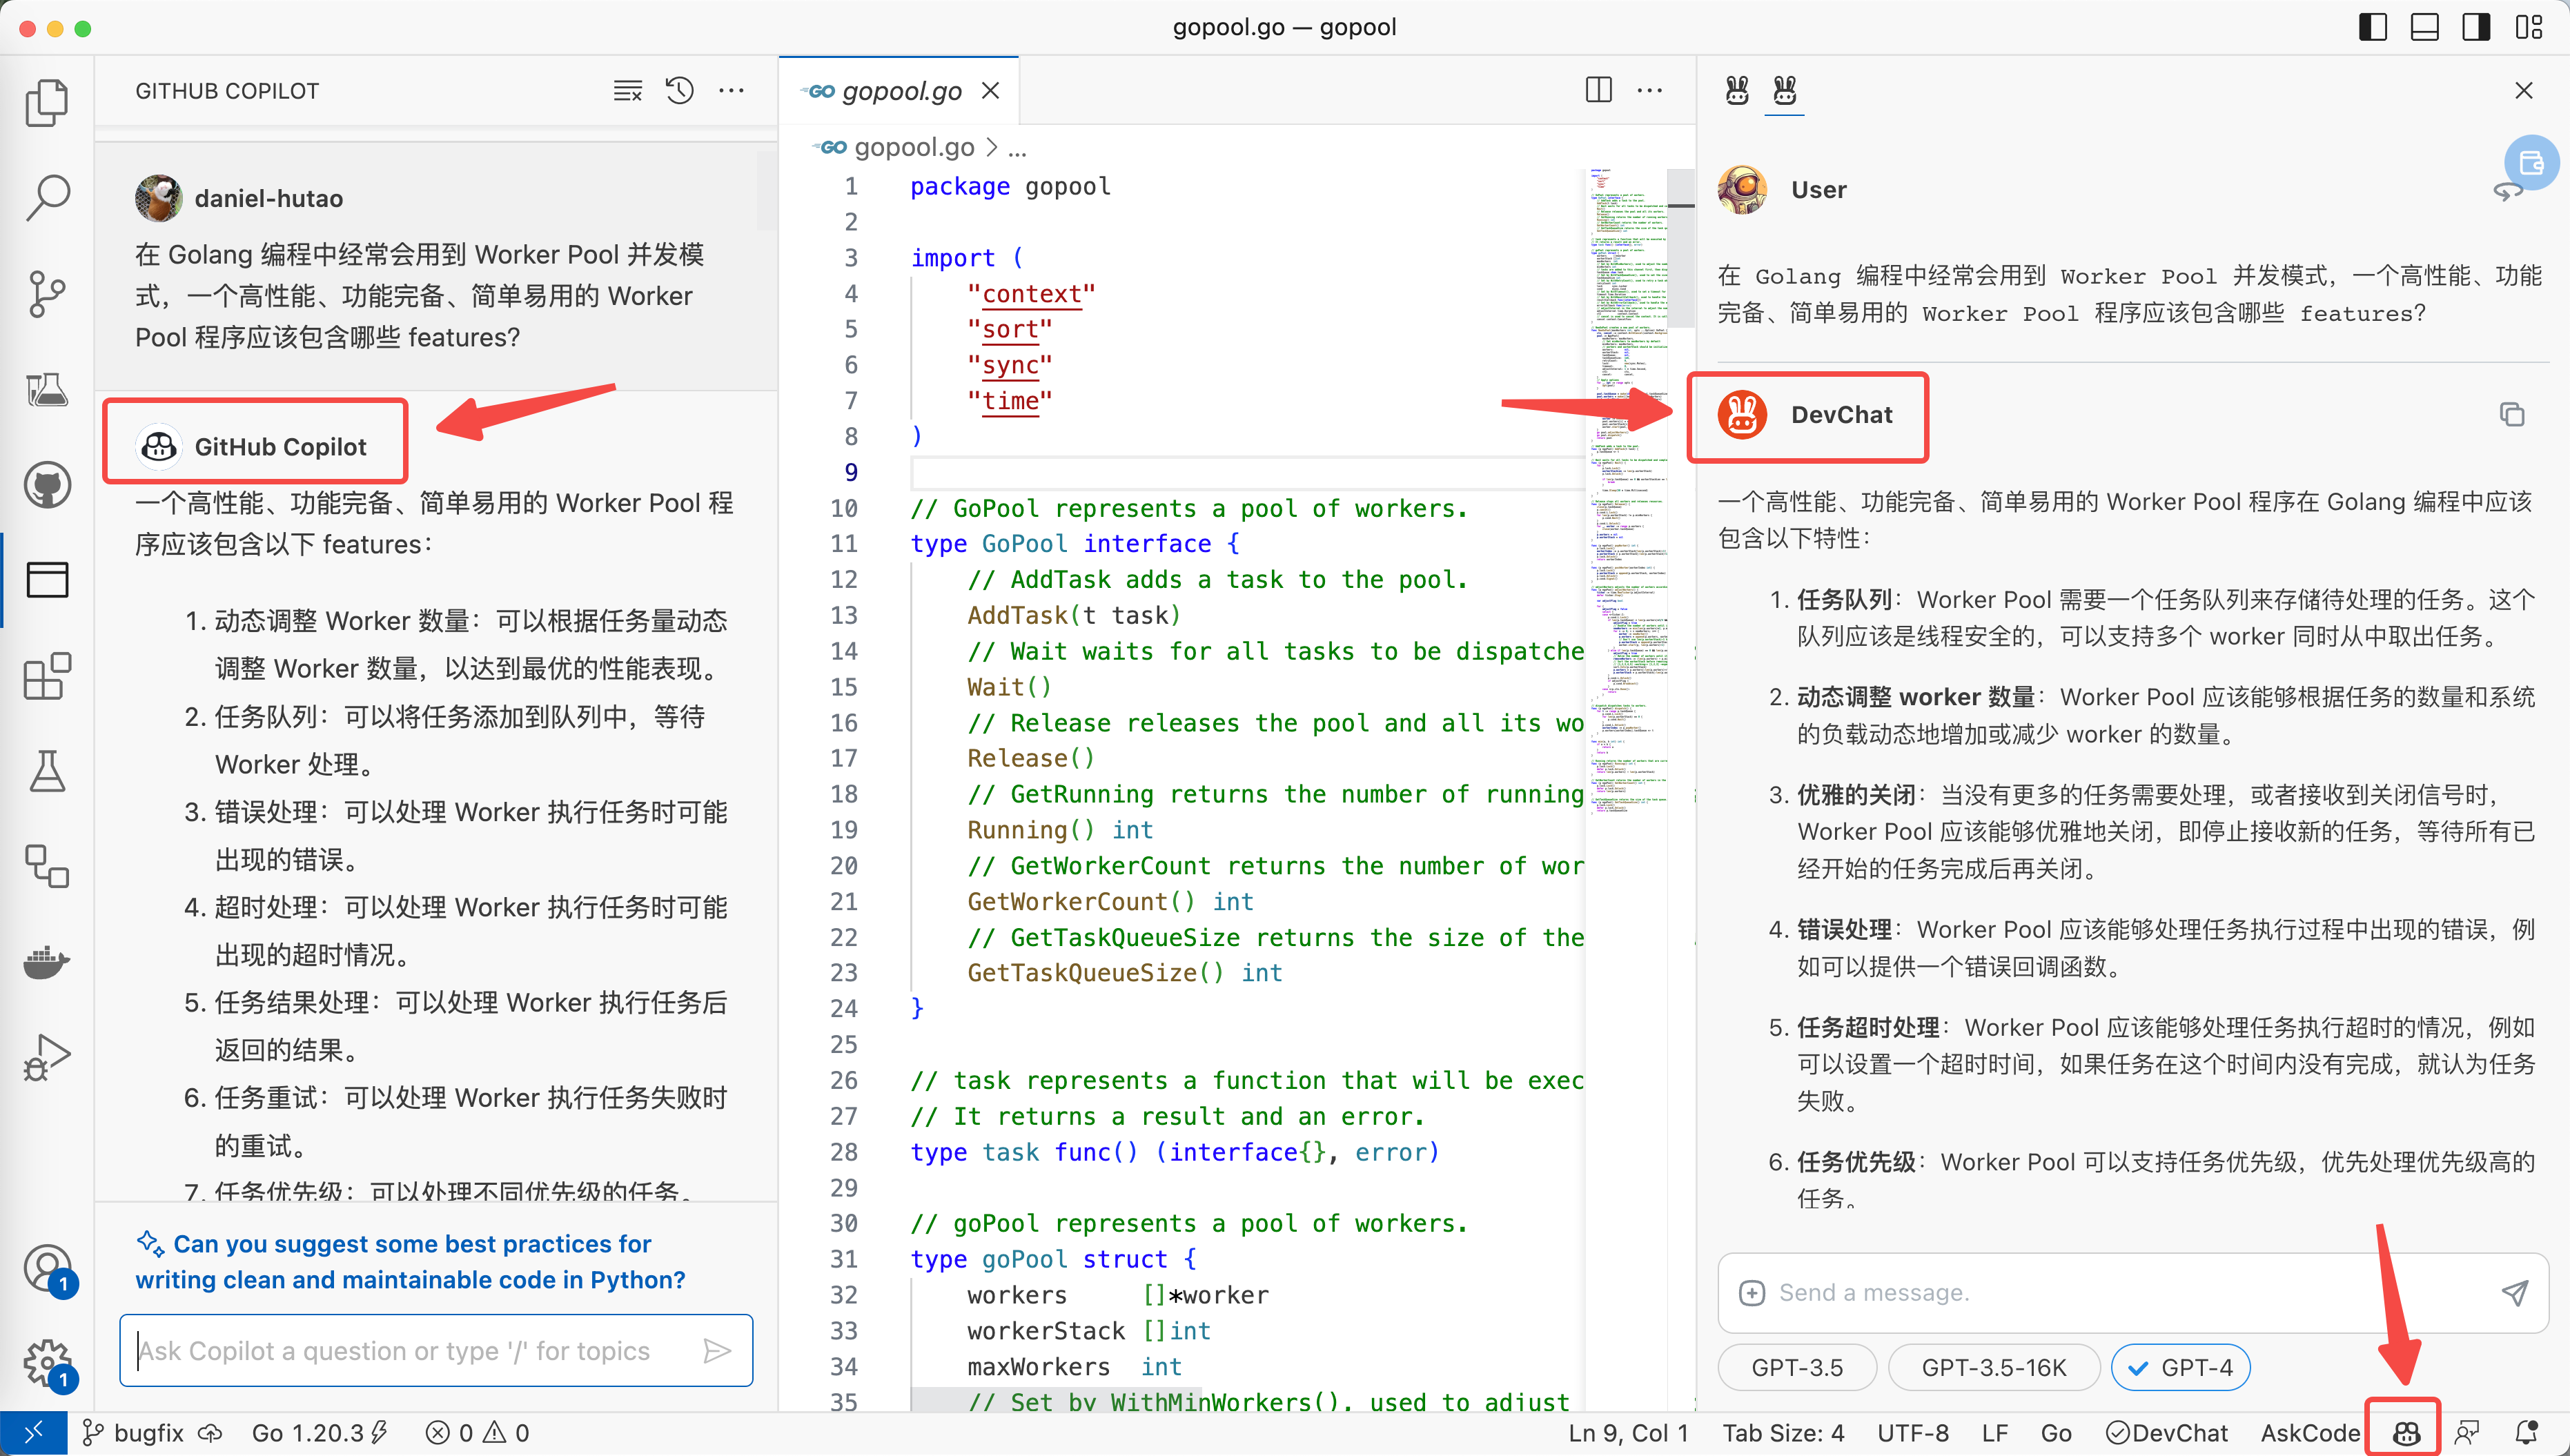Open remote window from status bar

coord(33,1433)
